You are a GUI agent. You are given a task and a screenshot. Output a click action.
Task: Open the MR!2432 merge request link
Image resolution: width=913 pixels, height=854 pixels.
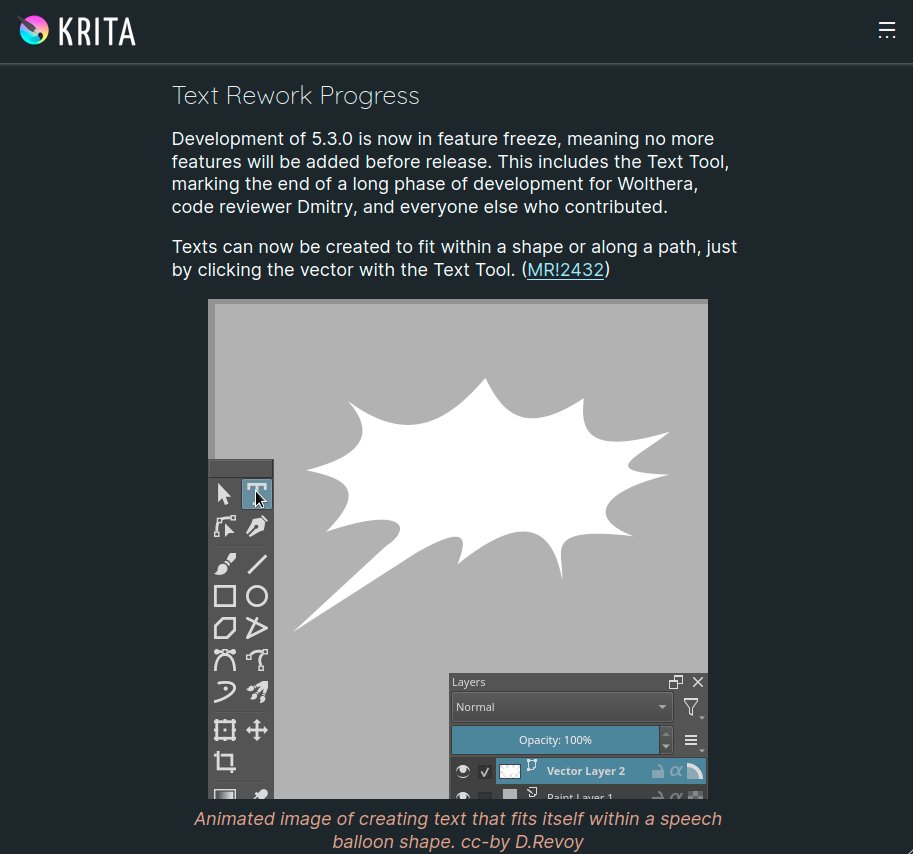[565, 270]
